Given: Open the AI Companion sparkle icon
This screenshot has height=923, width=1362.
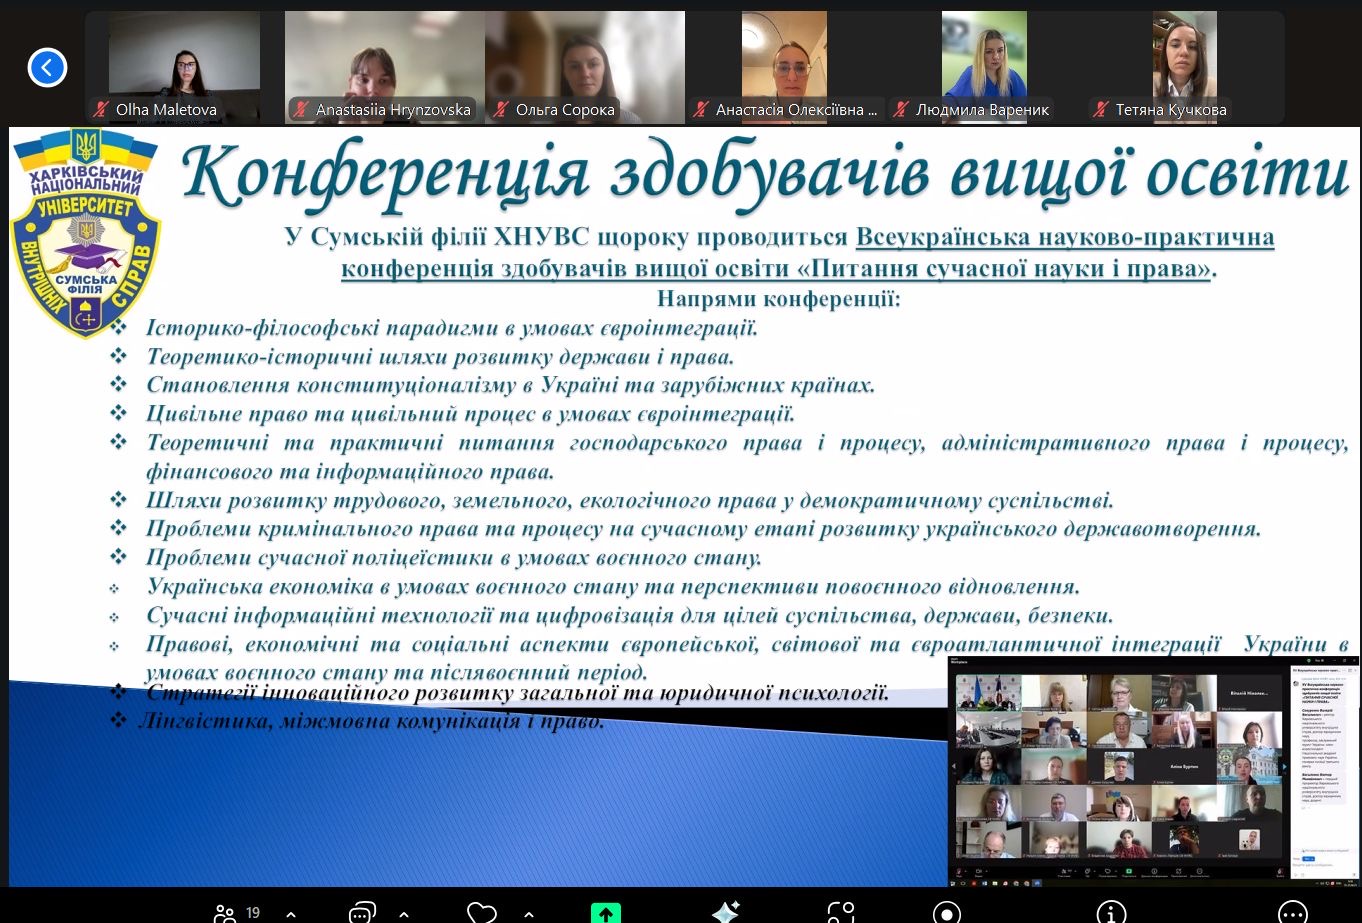Looking at the screenshot, I should [725, 912].
